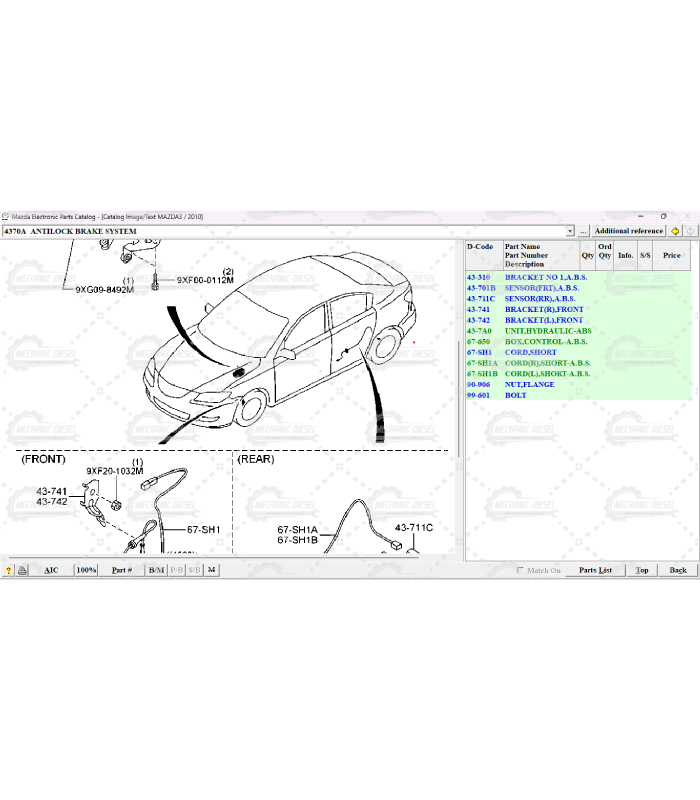Image resolution: width=700 pixels, height=800 pixels.
Task: Select the 67-650 BOX,CONTROL-A.B.S. row
Action: pyautogui.click(x=546, y=342)
